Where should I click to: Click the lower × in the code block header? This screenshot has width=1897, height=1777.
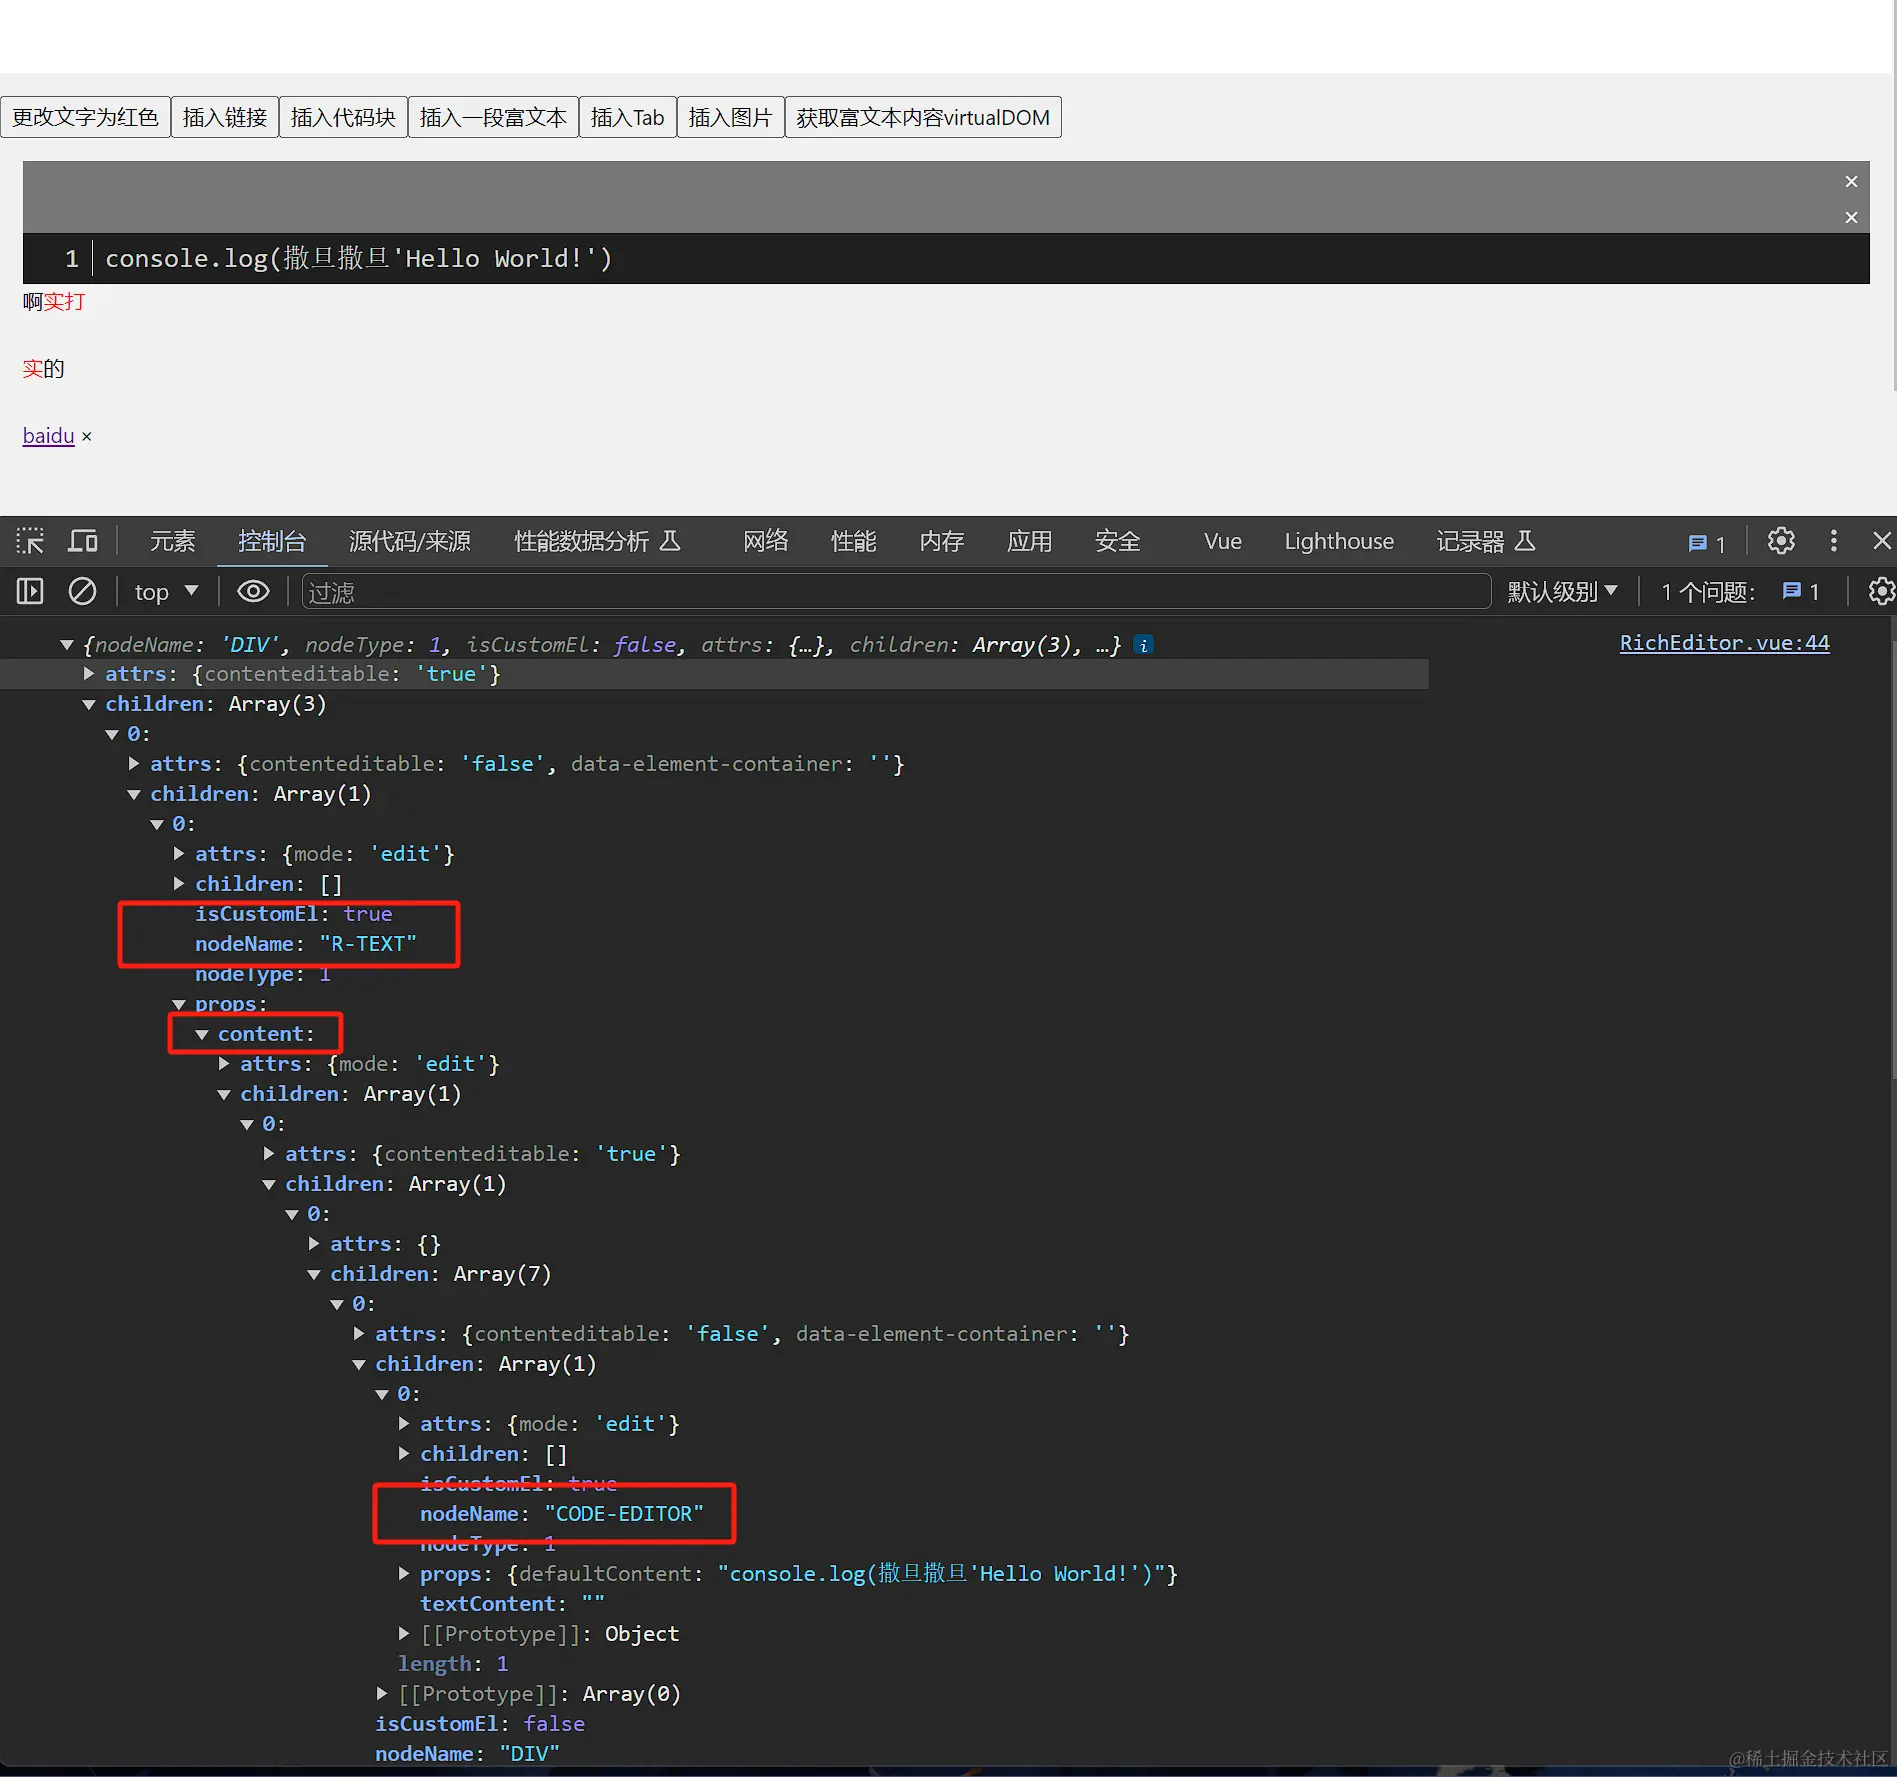[1851, 218]
